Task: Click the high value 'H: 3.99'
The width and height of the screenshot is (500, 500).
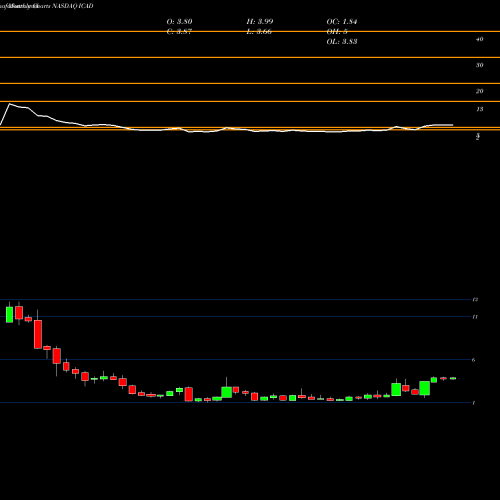Action: [260, 22]
